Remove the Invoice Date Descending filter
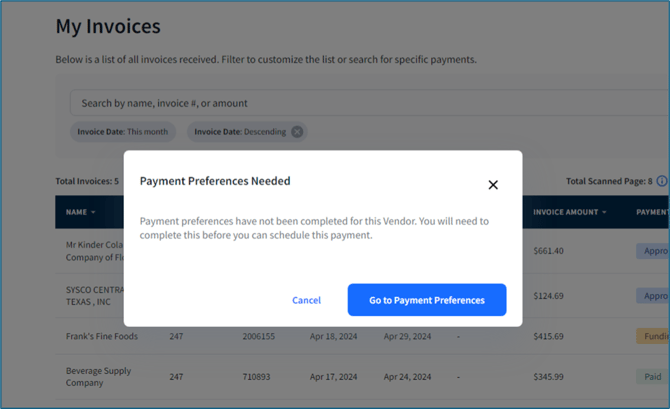 tap(297, 132)
